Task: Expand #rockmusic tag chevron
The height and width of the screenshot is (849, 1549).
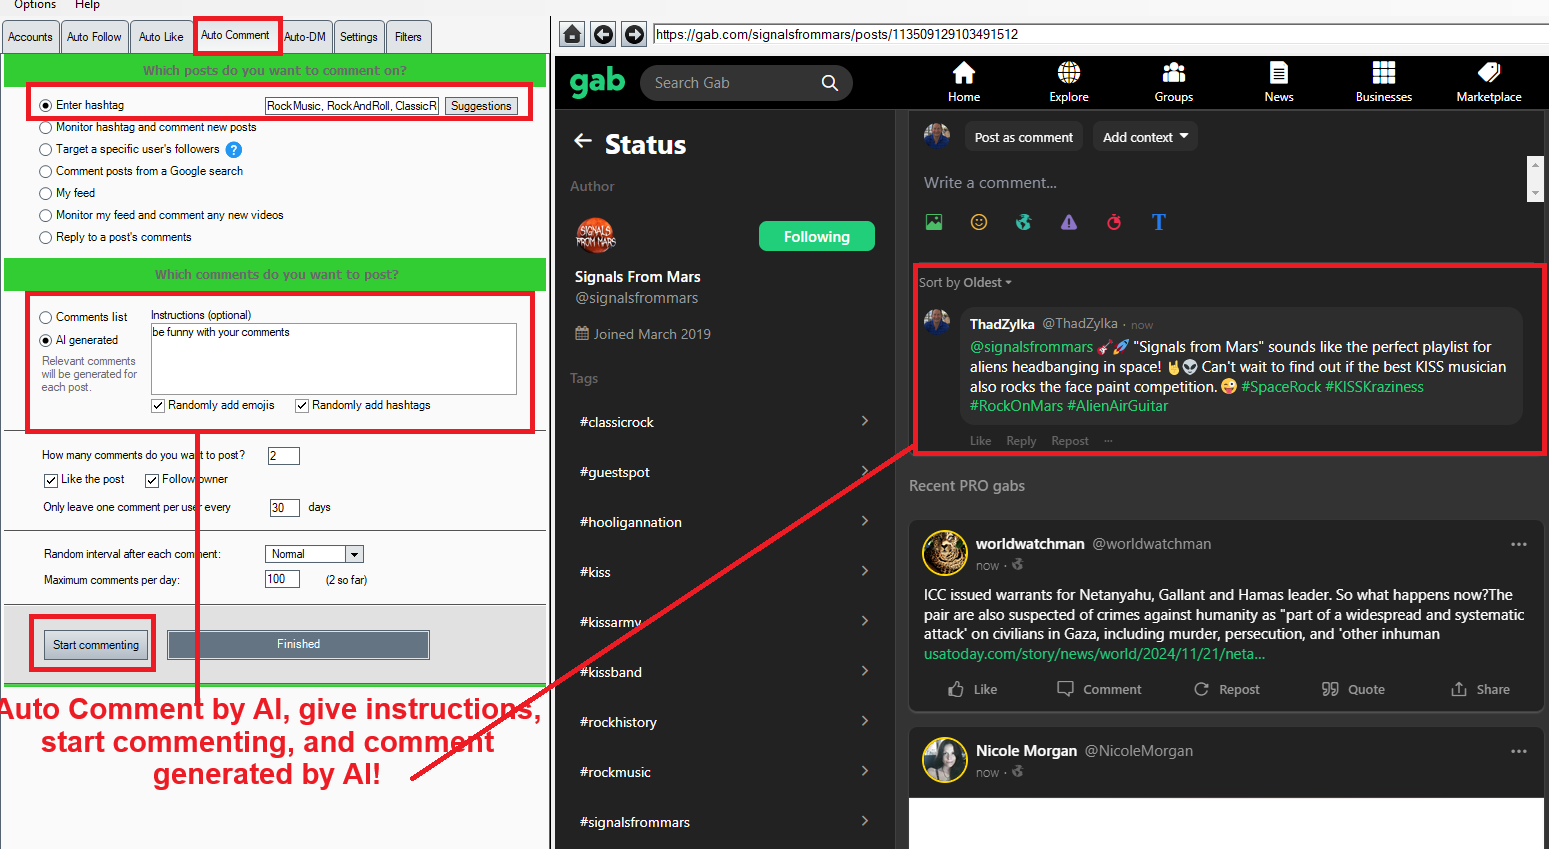Action: point(865,771)
